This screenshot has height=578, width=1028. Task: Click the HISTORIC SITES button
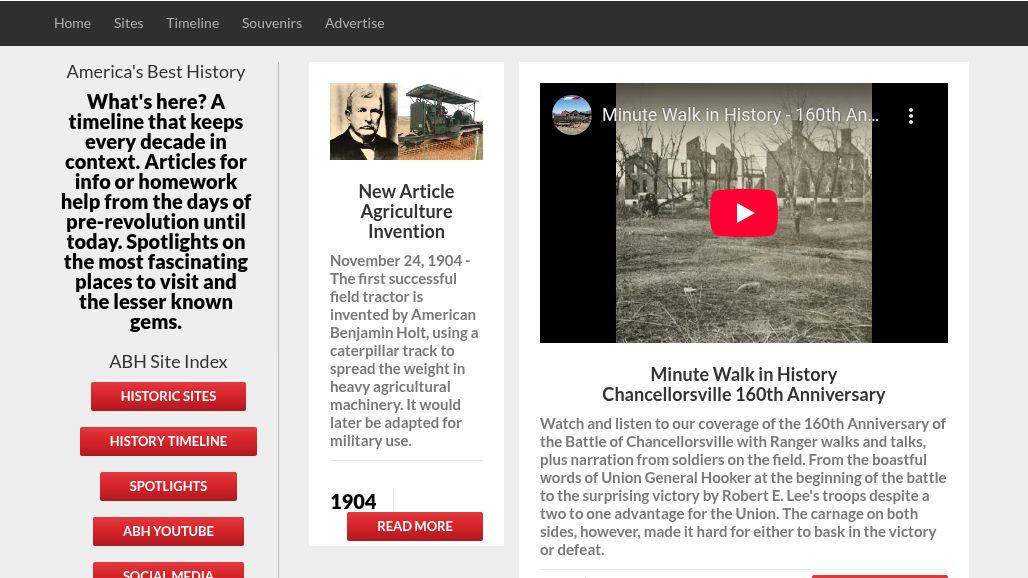point(168,396)
